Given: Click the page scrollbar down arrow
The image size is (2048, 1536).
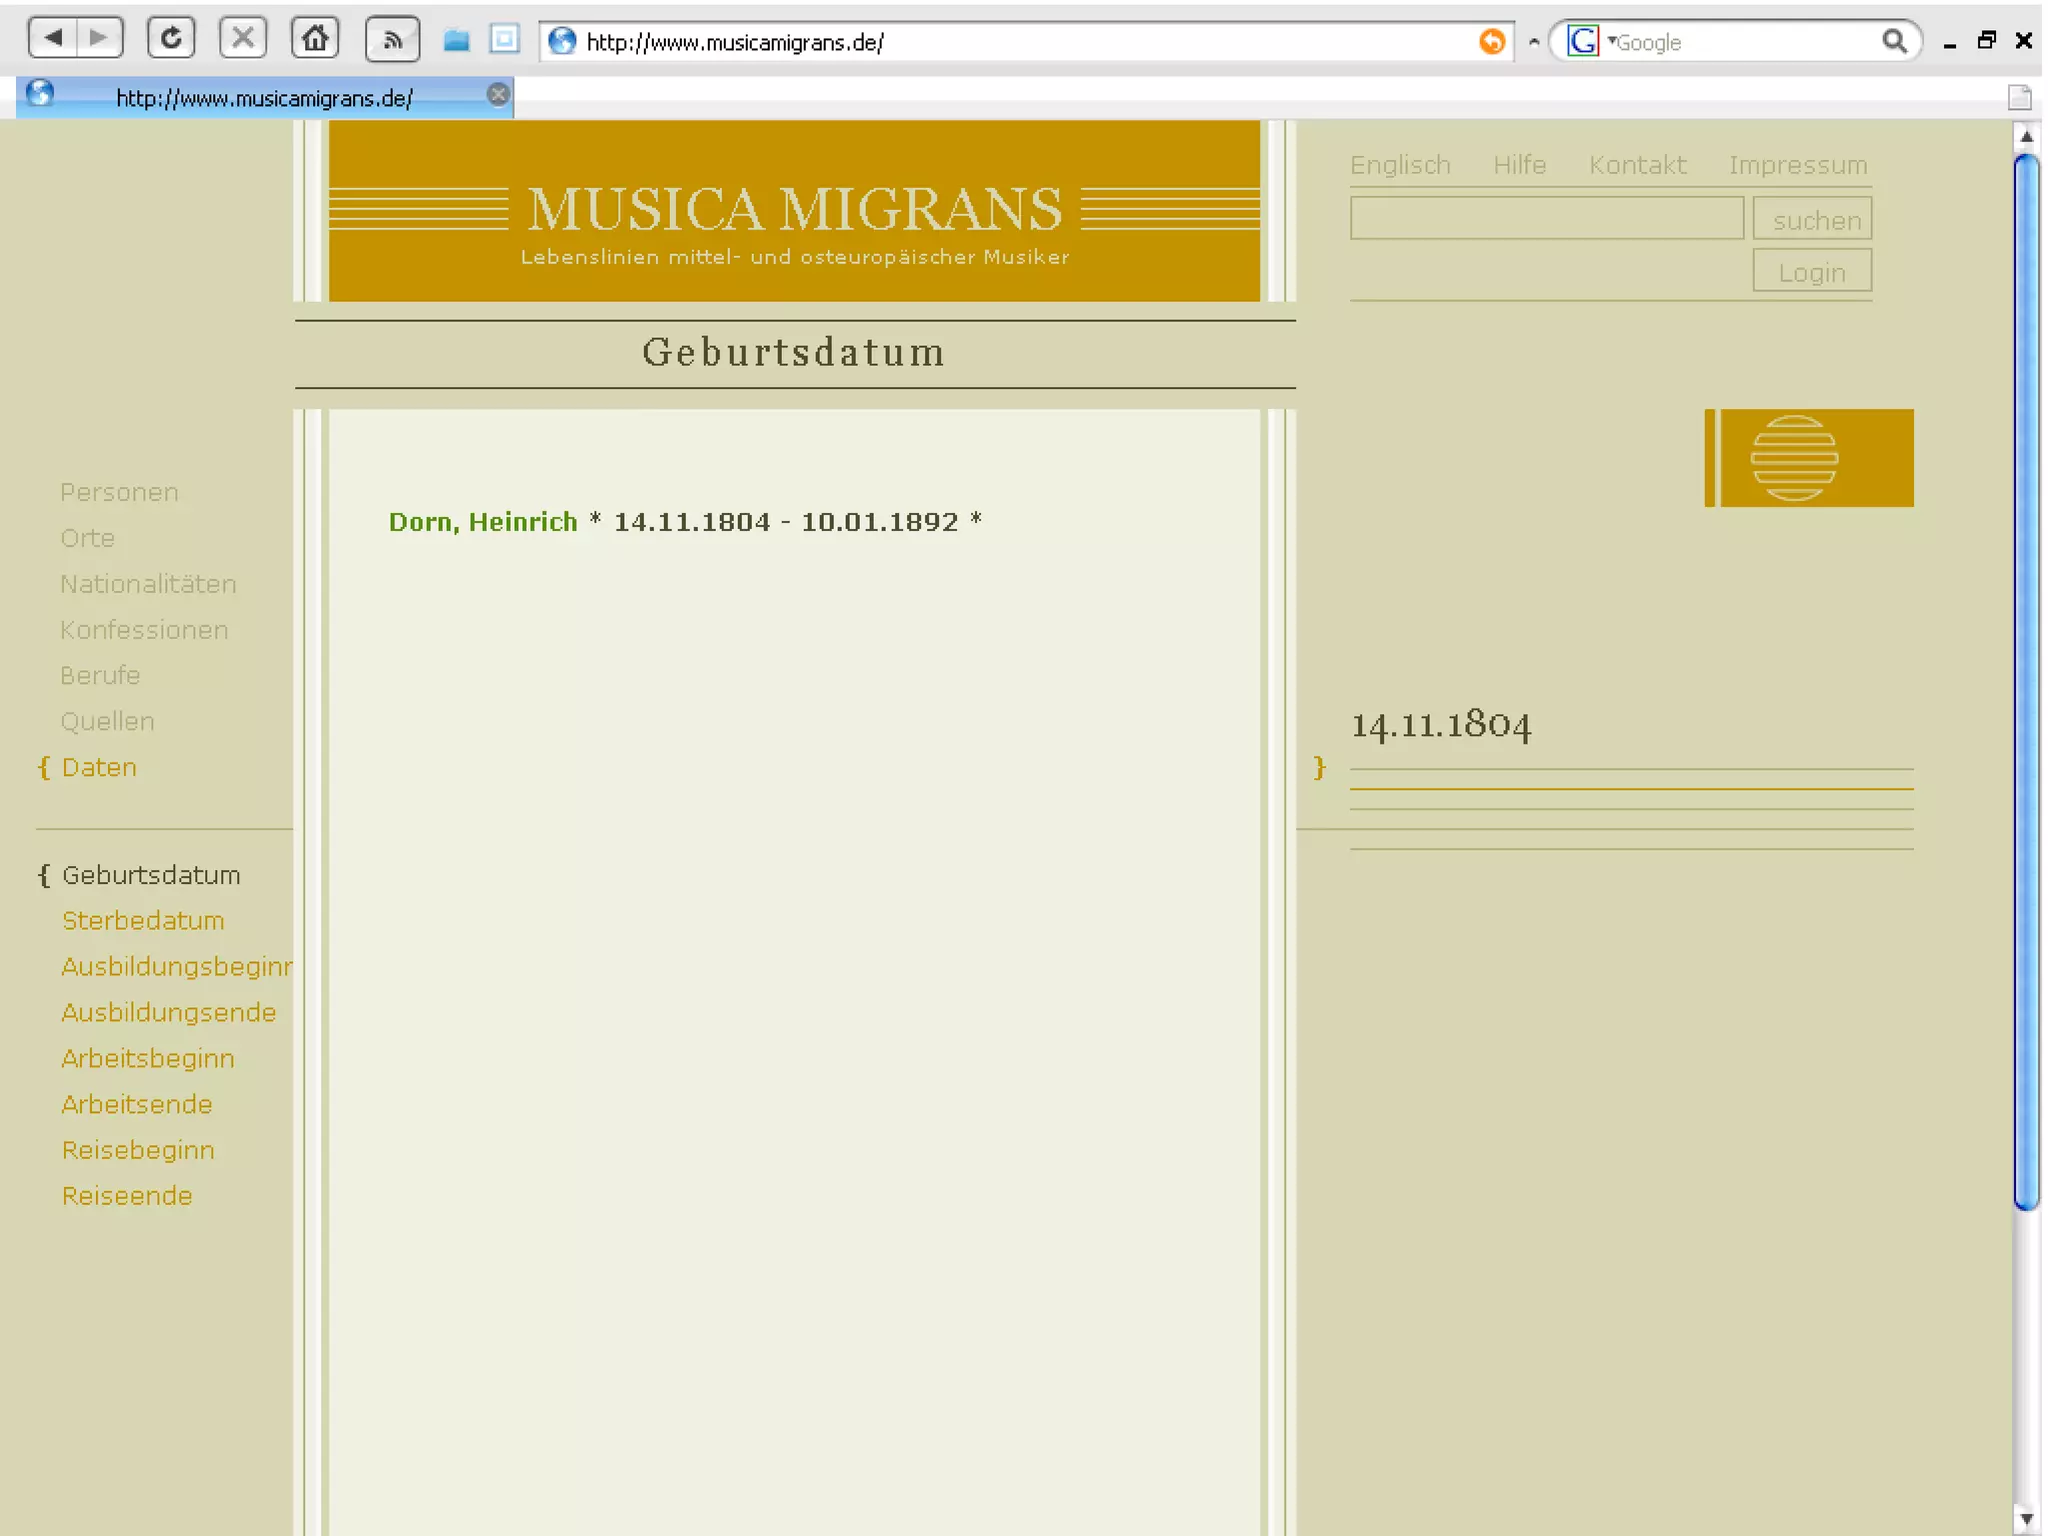Looking at the screenshot, I should pos(2026,1520).
